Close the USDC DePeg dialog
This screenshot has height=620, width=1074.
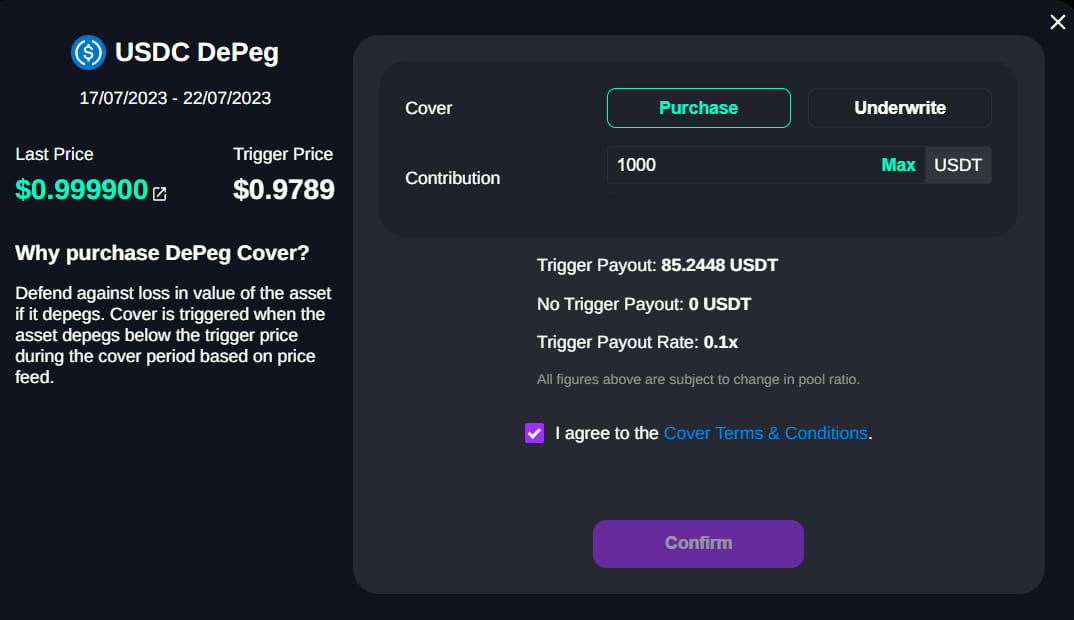tap(1057, 22)
